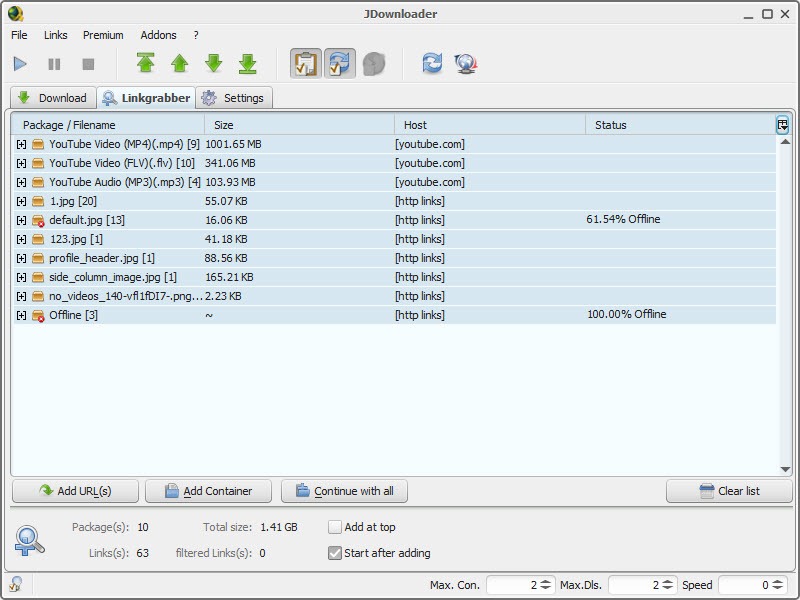Open the Premium menu

[103, 35]
